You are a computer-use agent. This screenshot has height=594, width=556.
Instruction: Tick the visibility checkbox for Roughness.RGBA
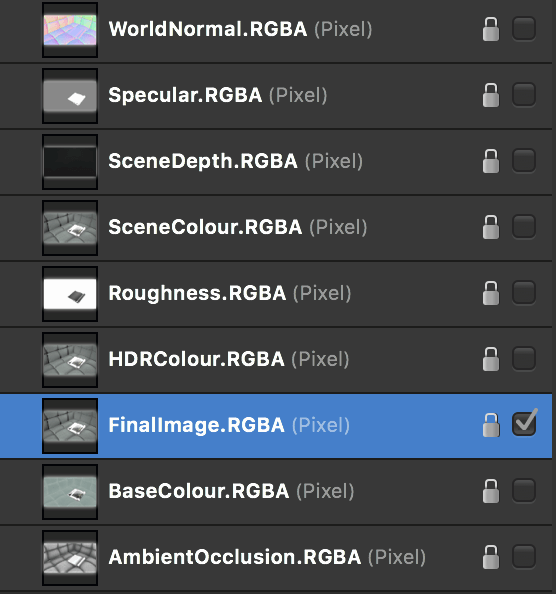pos(524,292)
